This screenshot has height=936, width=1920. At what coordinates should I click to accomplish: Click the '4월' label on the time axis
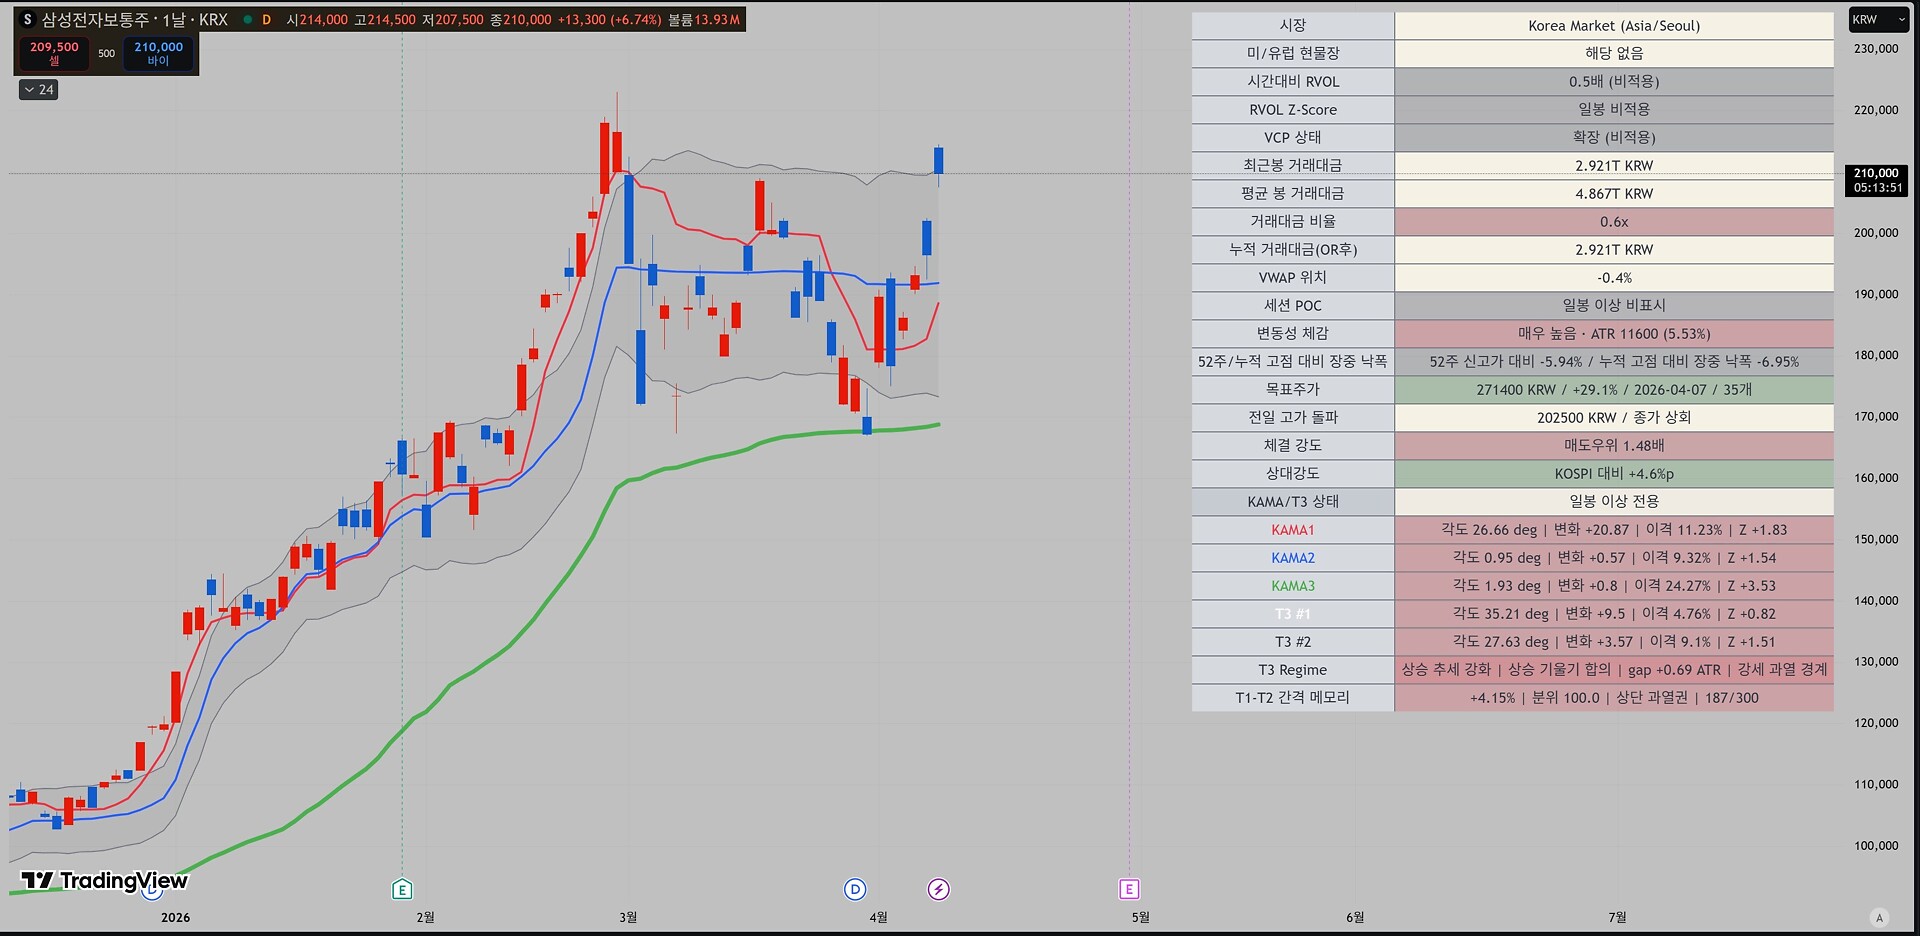878,917
